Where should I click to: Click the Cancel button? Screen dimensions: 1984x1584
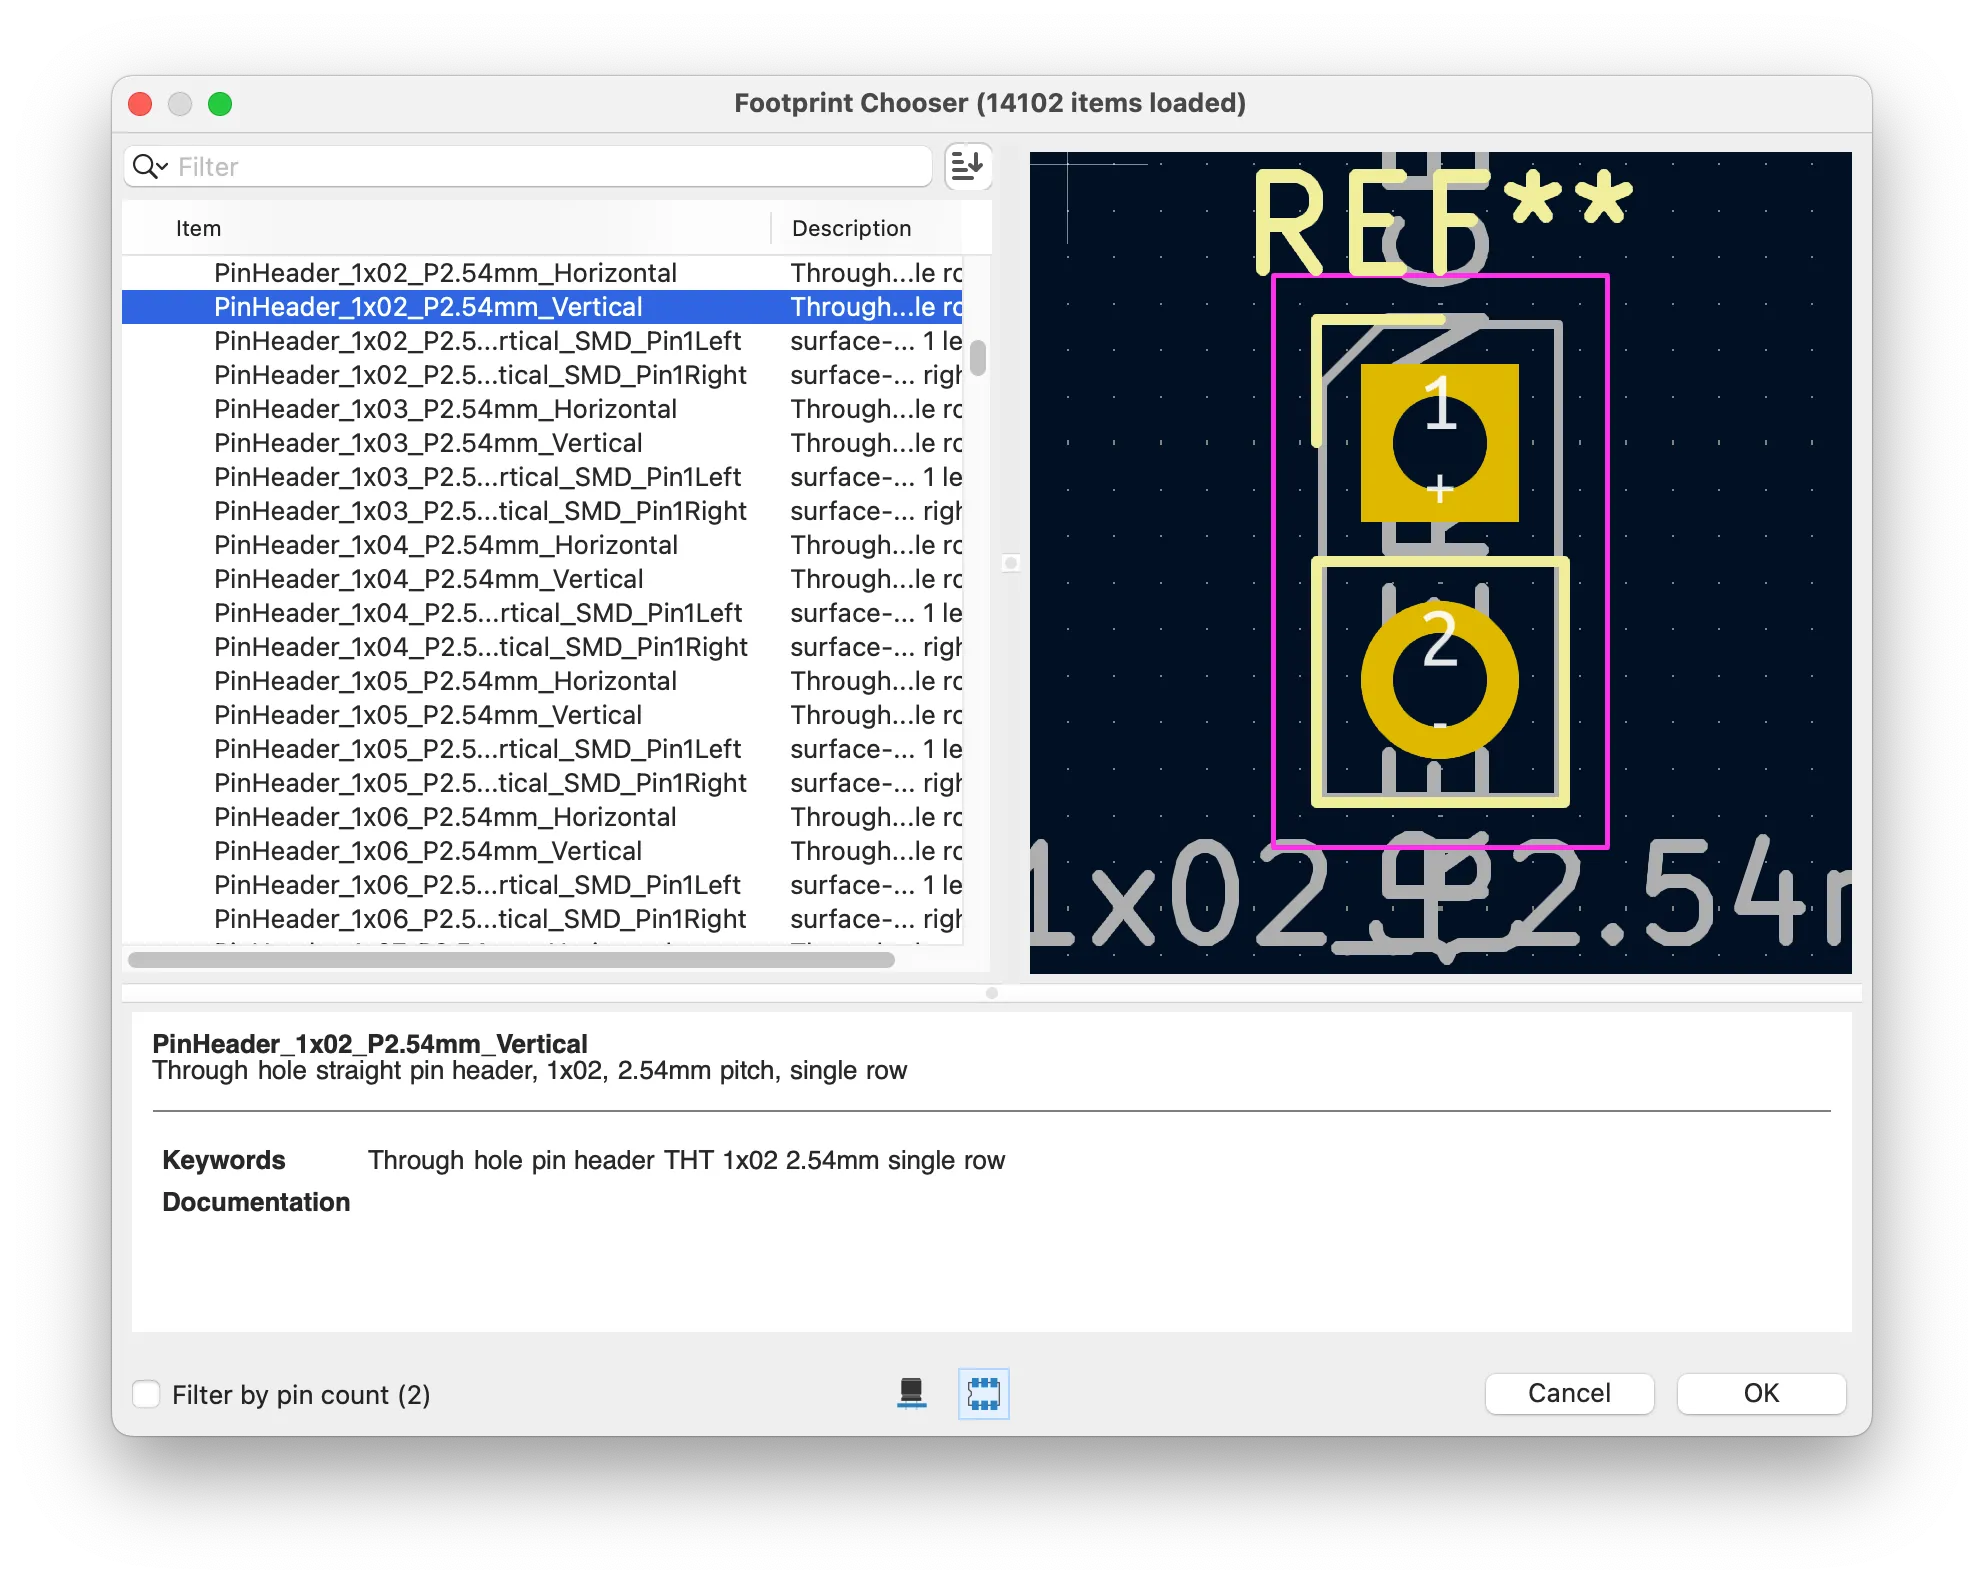pyautogui.click(x=1569, y=1393)
